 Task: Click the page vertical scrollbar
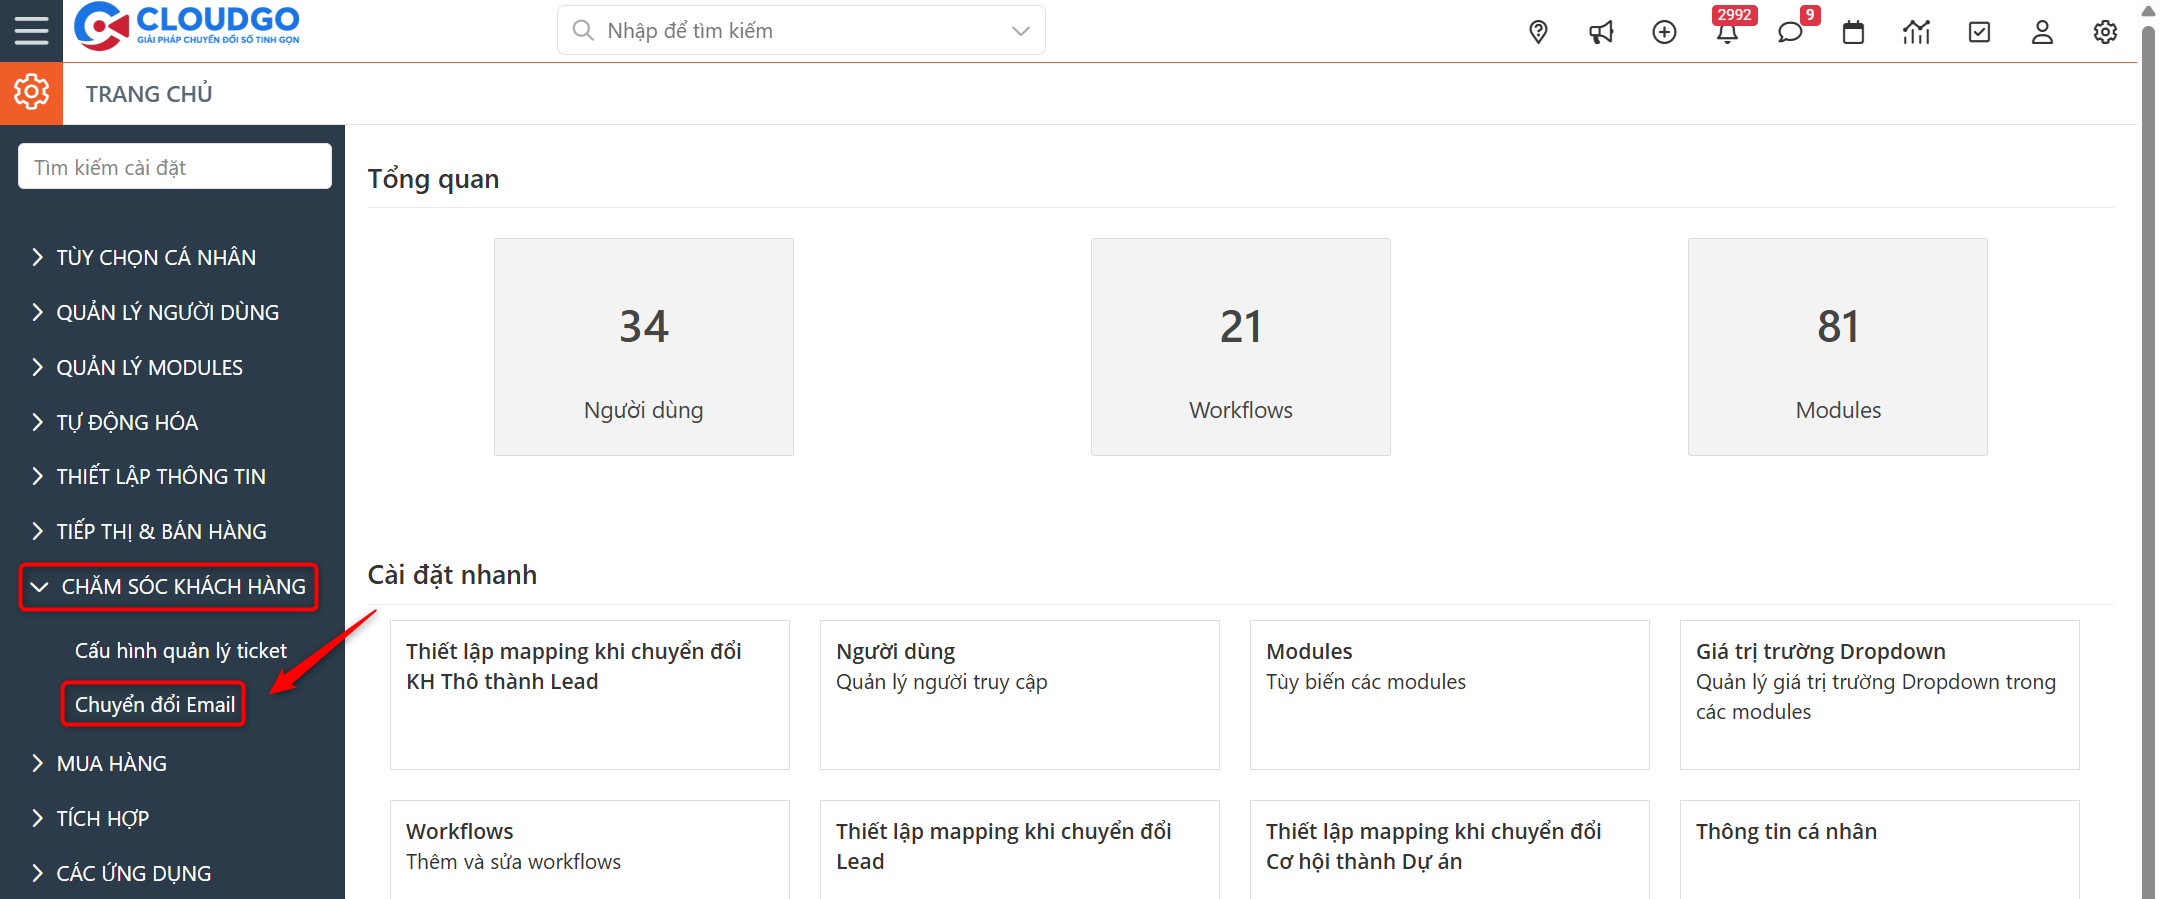click(x=2147, y=450)
